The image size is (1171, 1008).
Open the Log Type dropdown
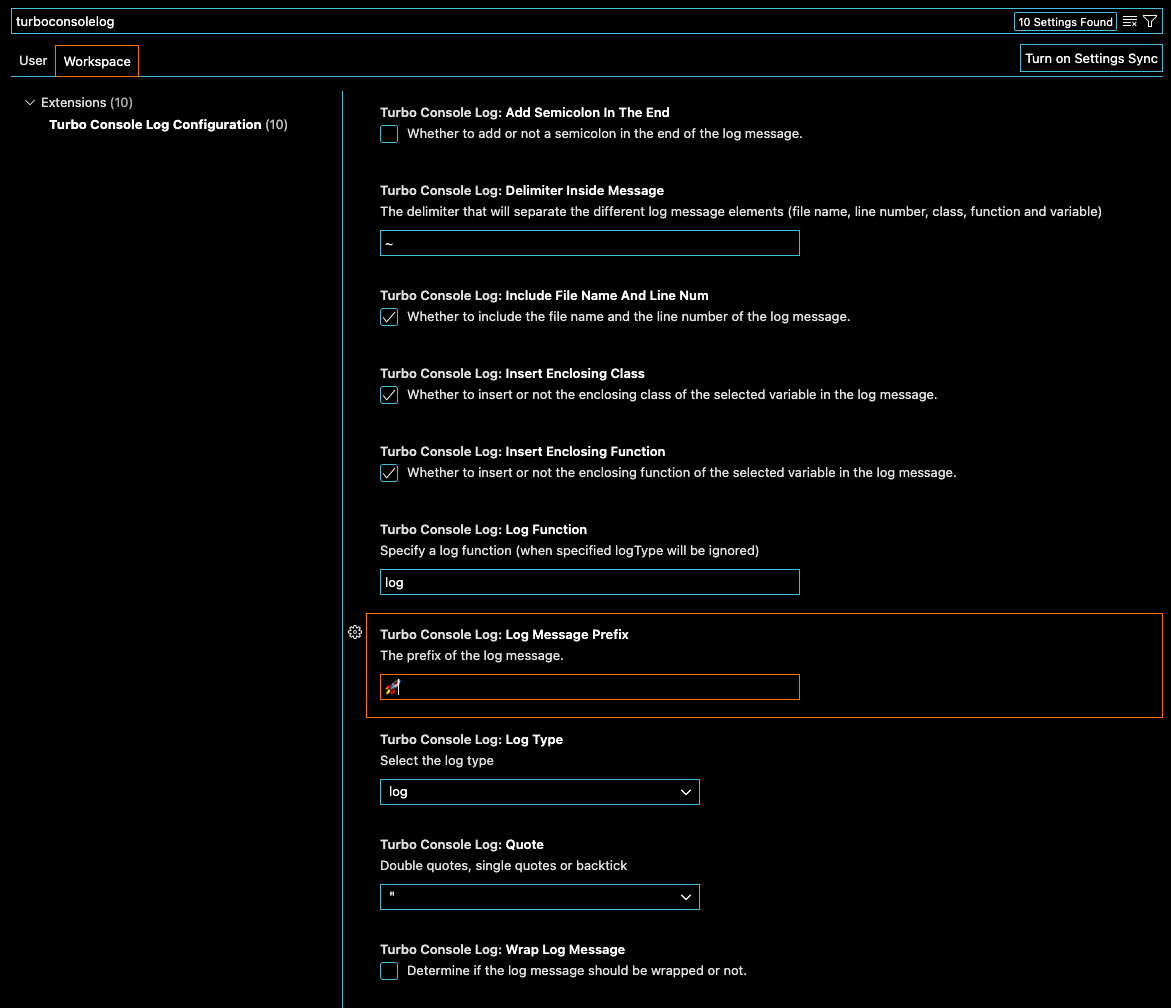tap(540, 792)
